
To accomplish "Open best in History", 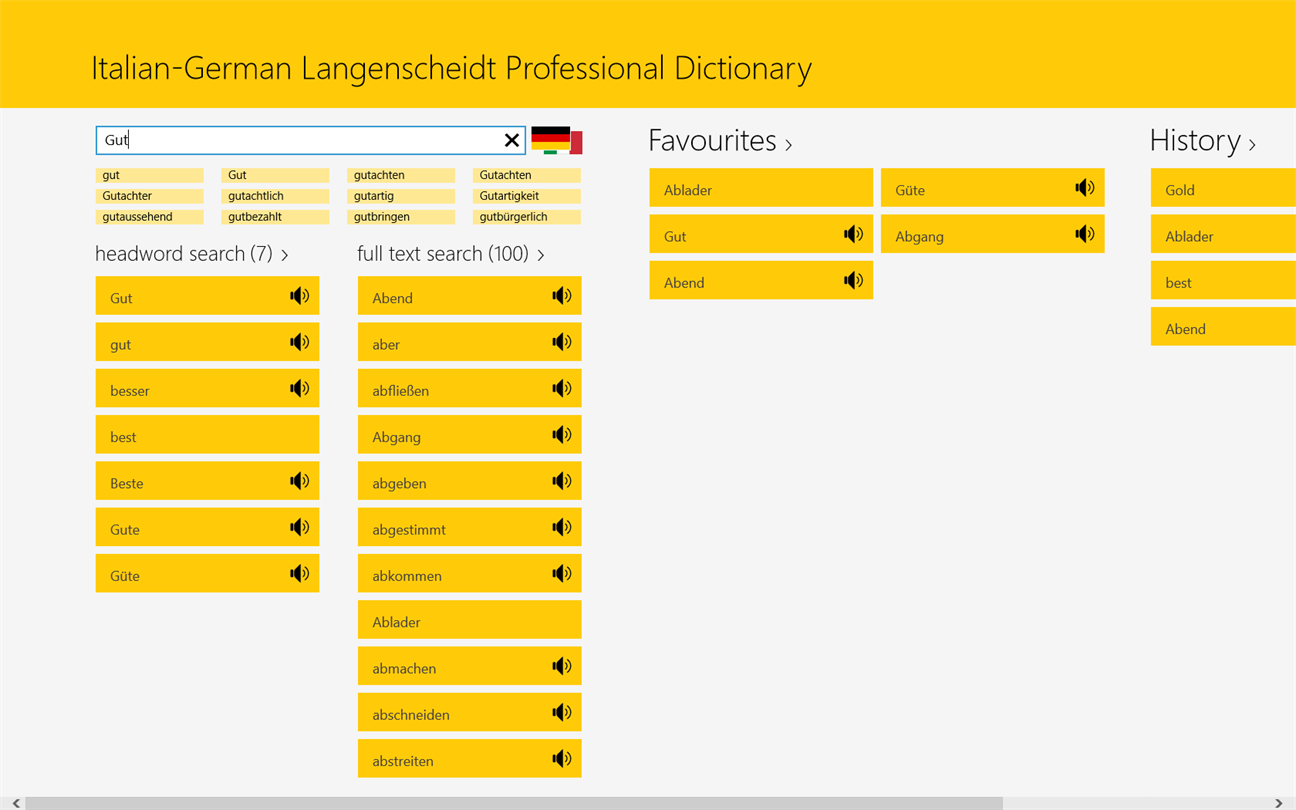I will click(1223, 281).
